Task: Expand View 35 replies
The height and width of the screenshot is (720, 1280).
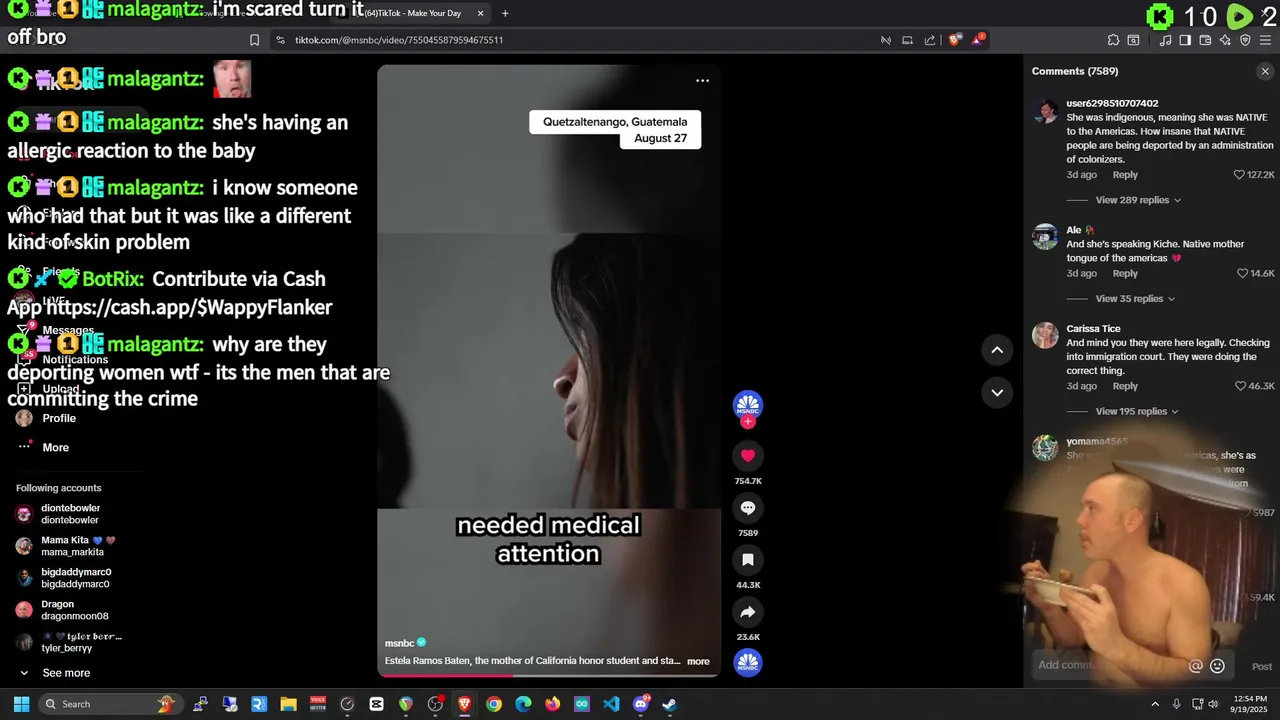Action: (1135, 299)
